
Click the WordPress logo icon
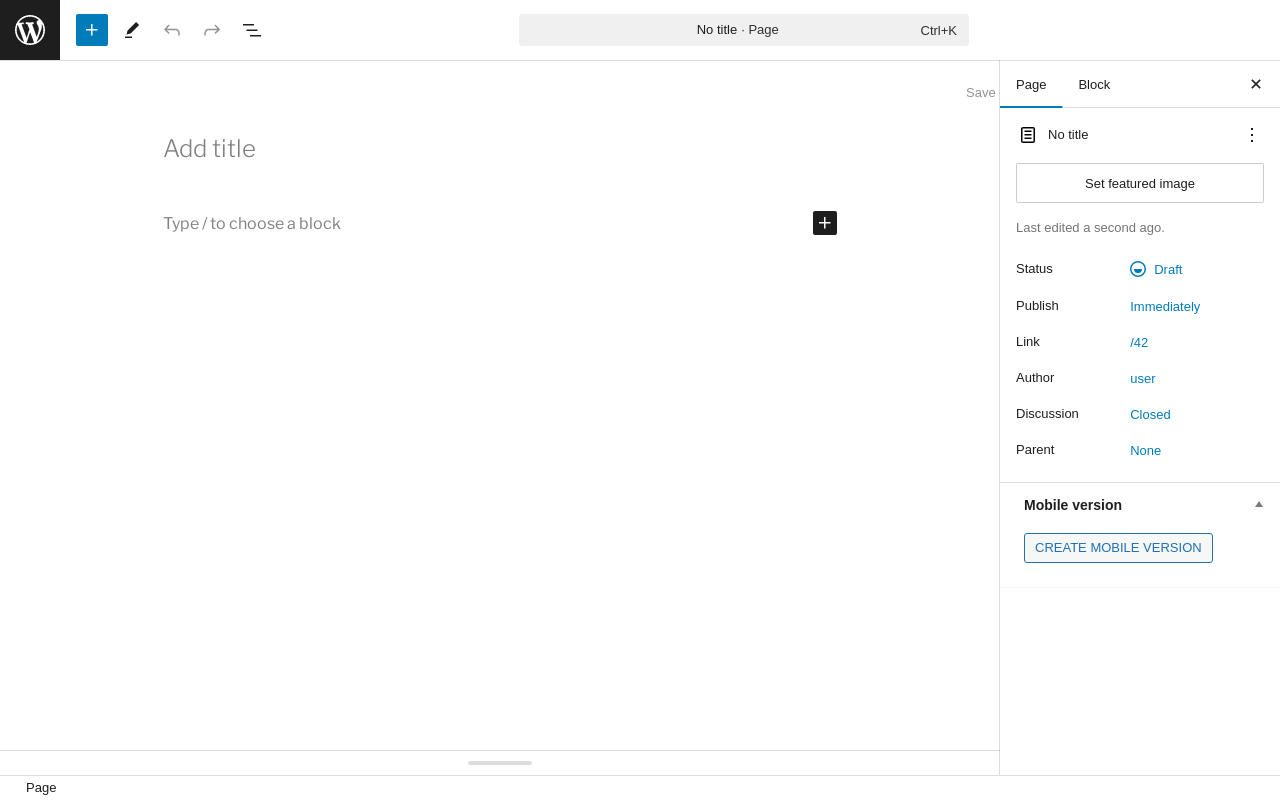[30, 30]
